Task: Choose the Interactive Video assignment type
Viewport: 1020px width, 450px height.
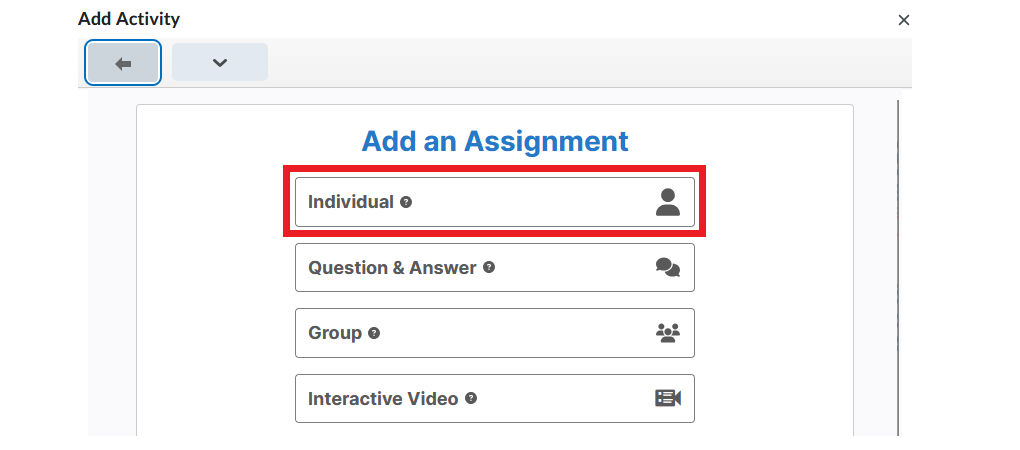Action: [494, 399]
